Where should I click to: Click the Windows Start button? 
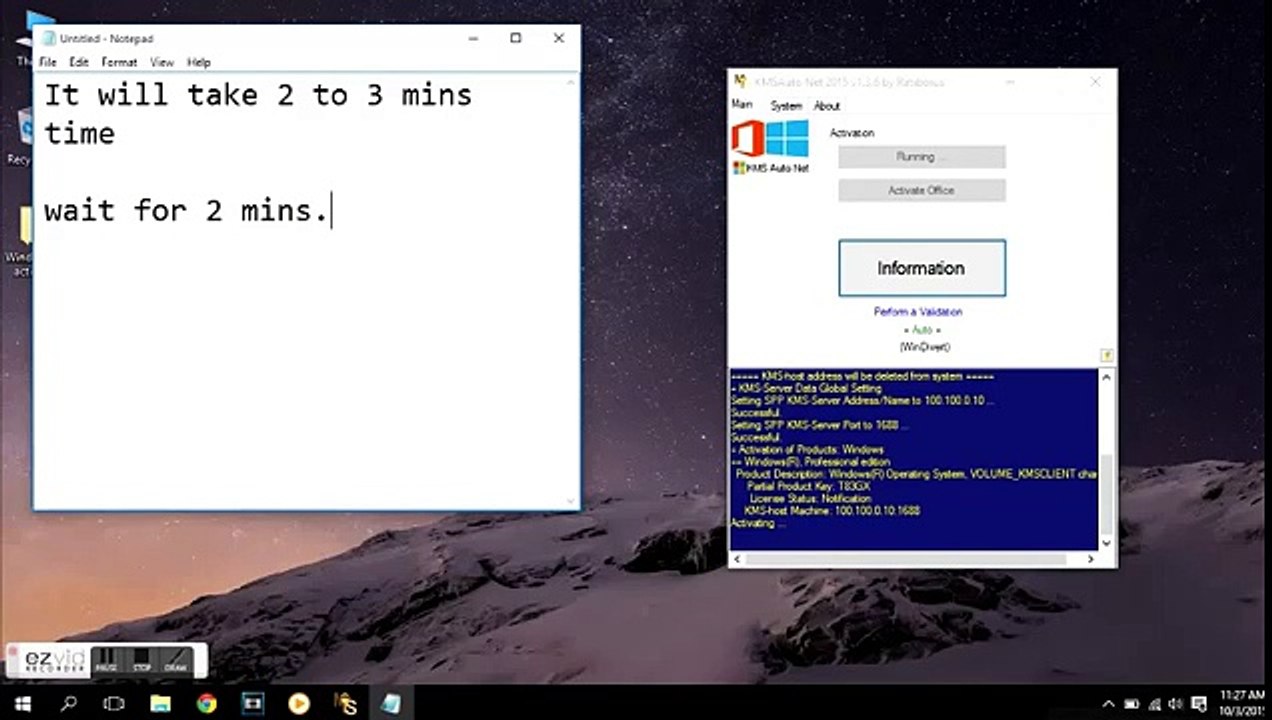[x=22, y=703]
